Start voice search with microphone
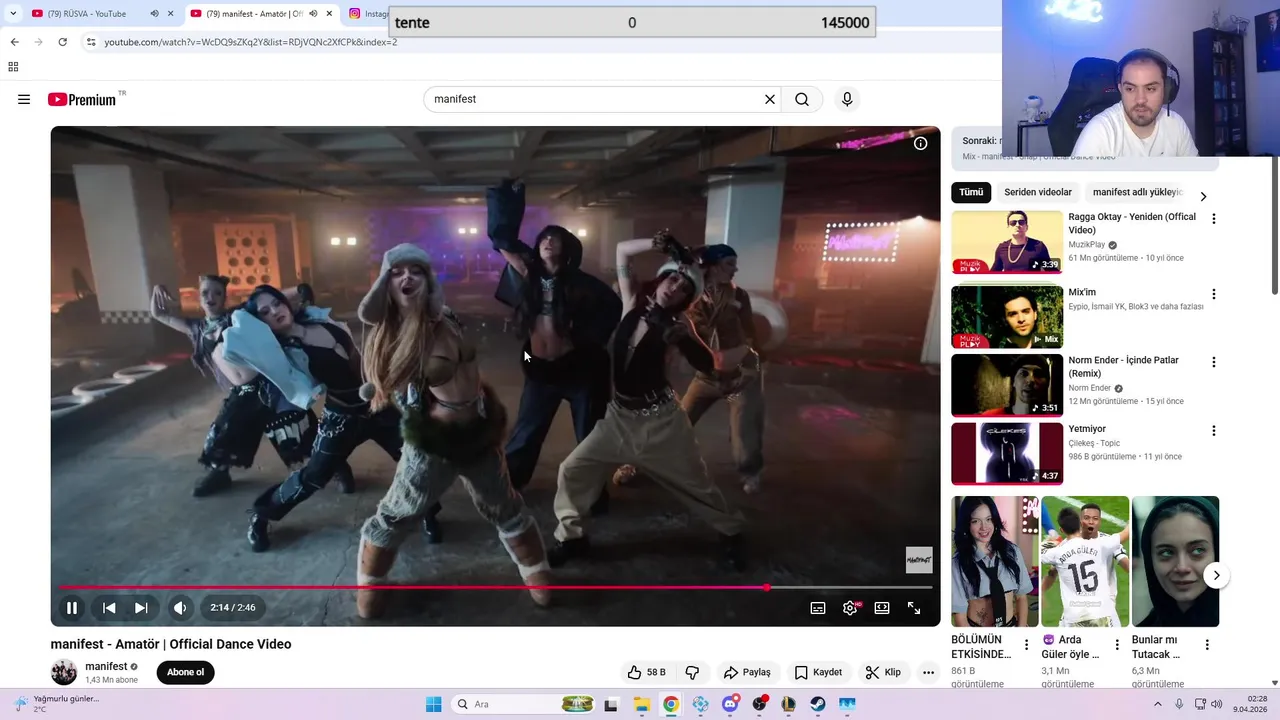 click(x=847, y=99)
